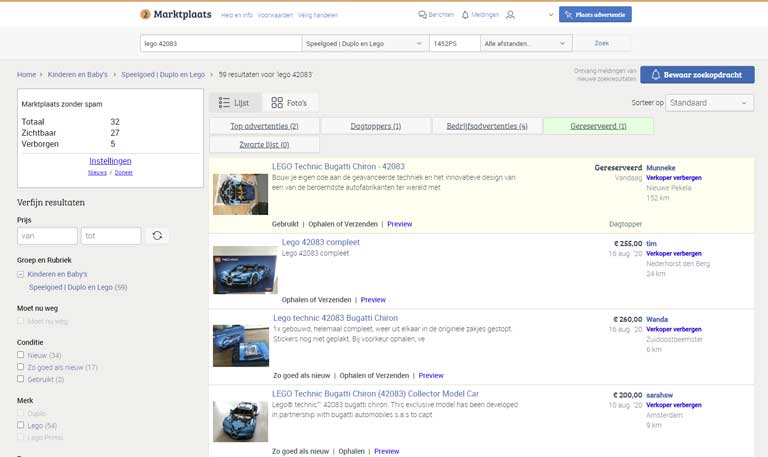Check the Lego Primo brand checkbox
Image resolution: width=768 pixels, height=457 pixels.
coord(21,437)
